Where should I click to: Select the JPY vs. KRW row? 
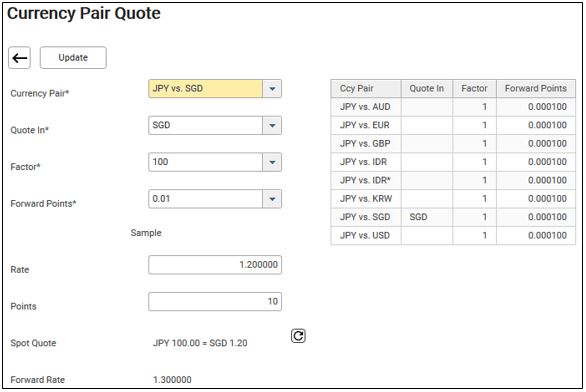453,199
